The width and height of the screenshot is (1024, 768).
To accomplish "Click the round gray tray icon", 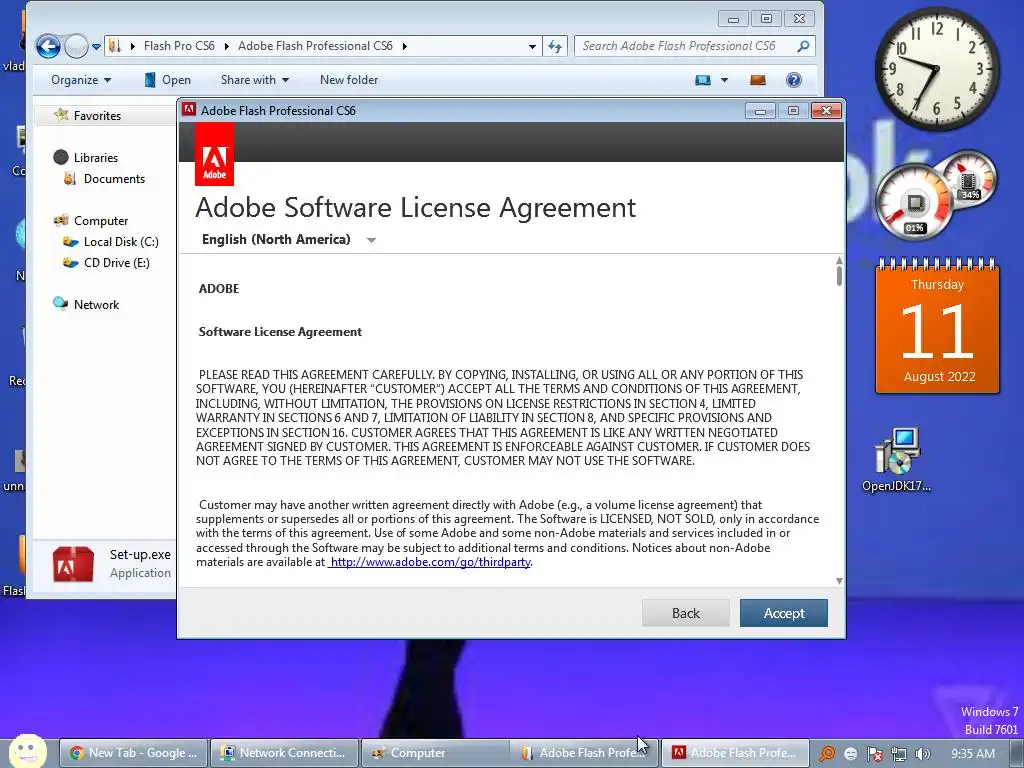I will pyautogui.click(x=850, y=754).
